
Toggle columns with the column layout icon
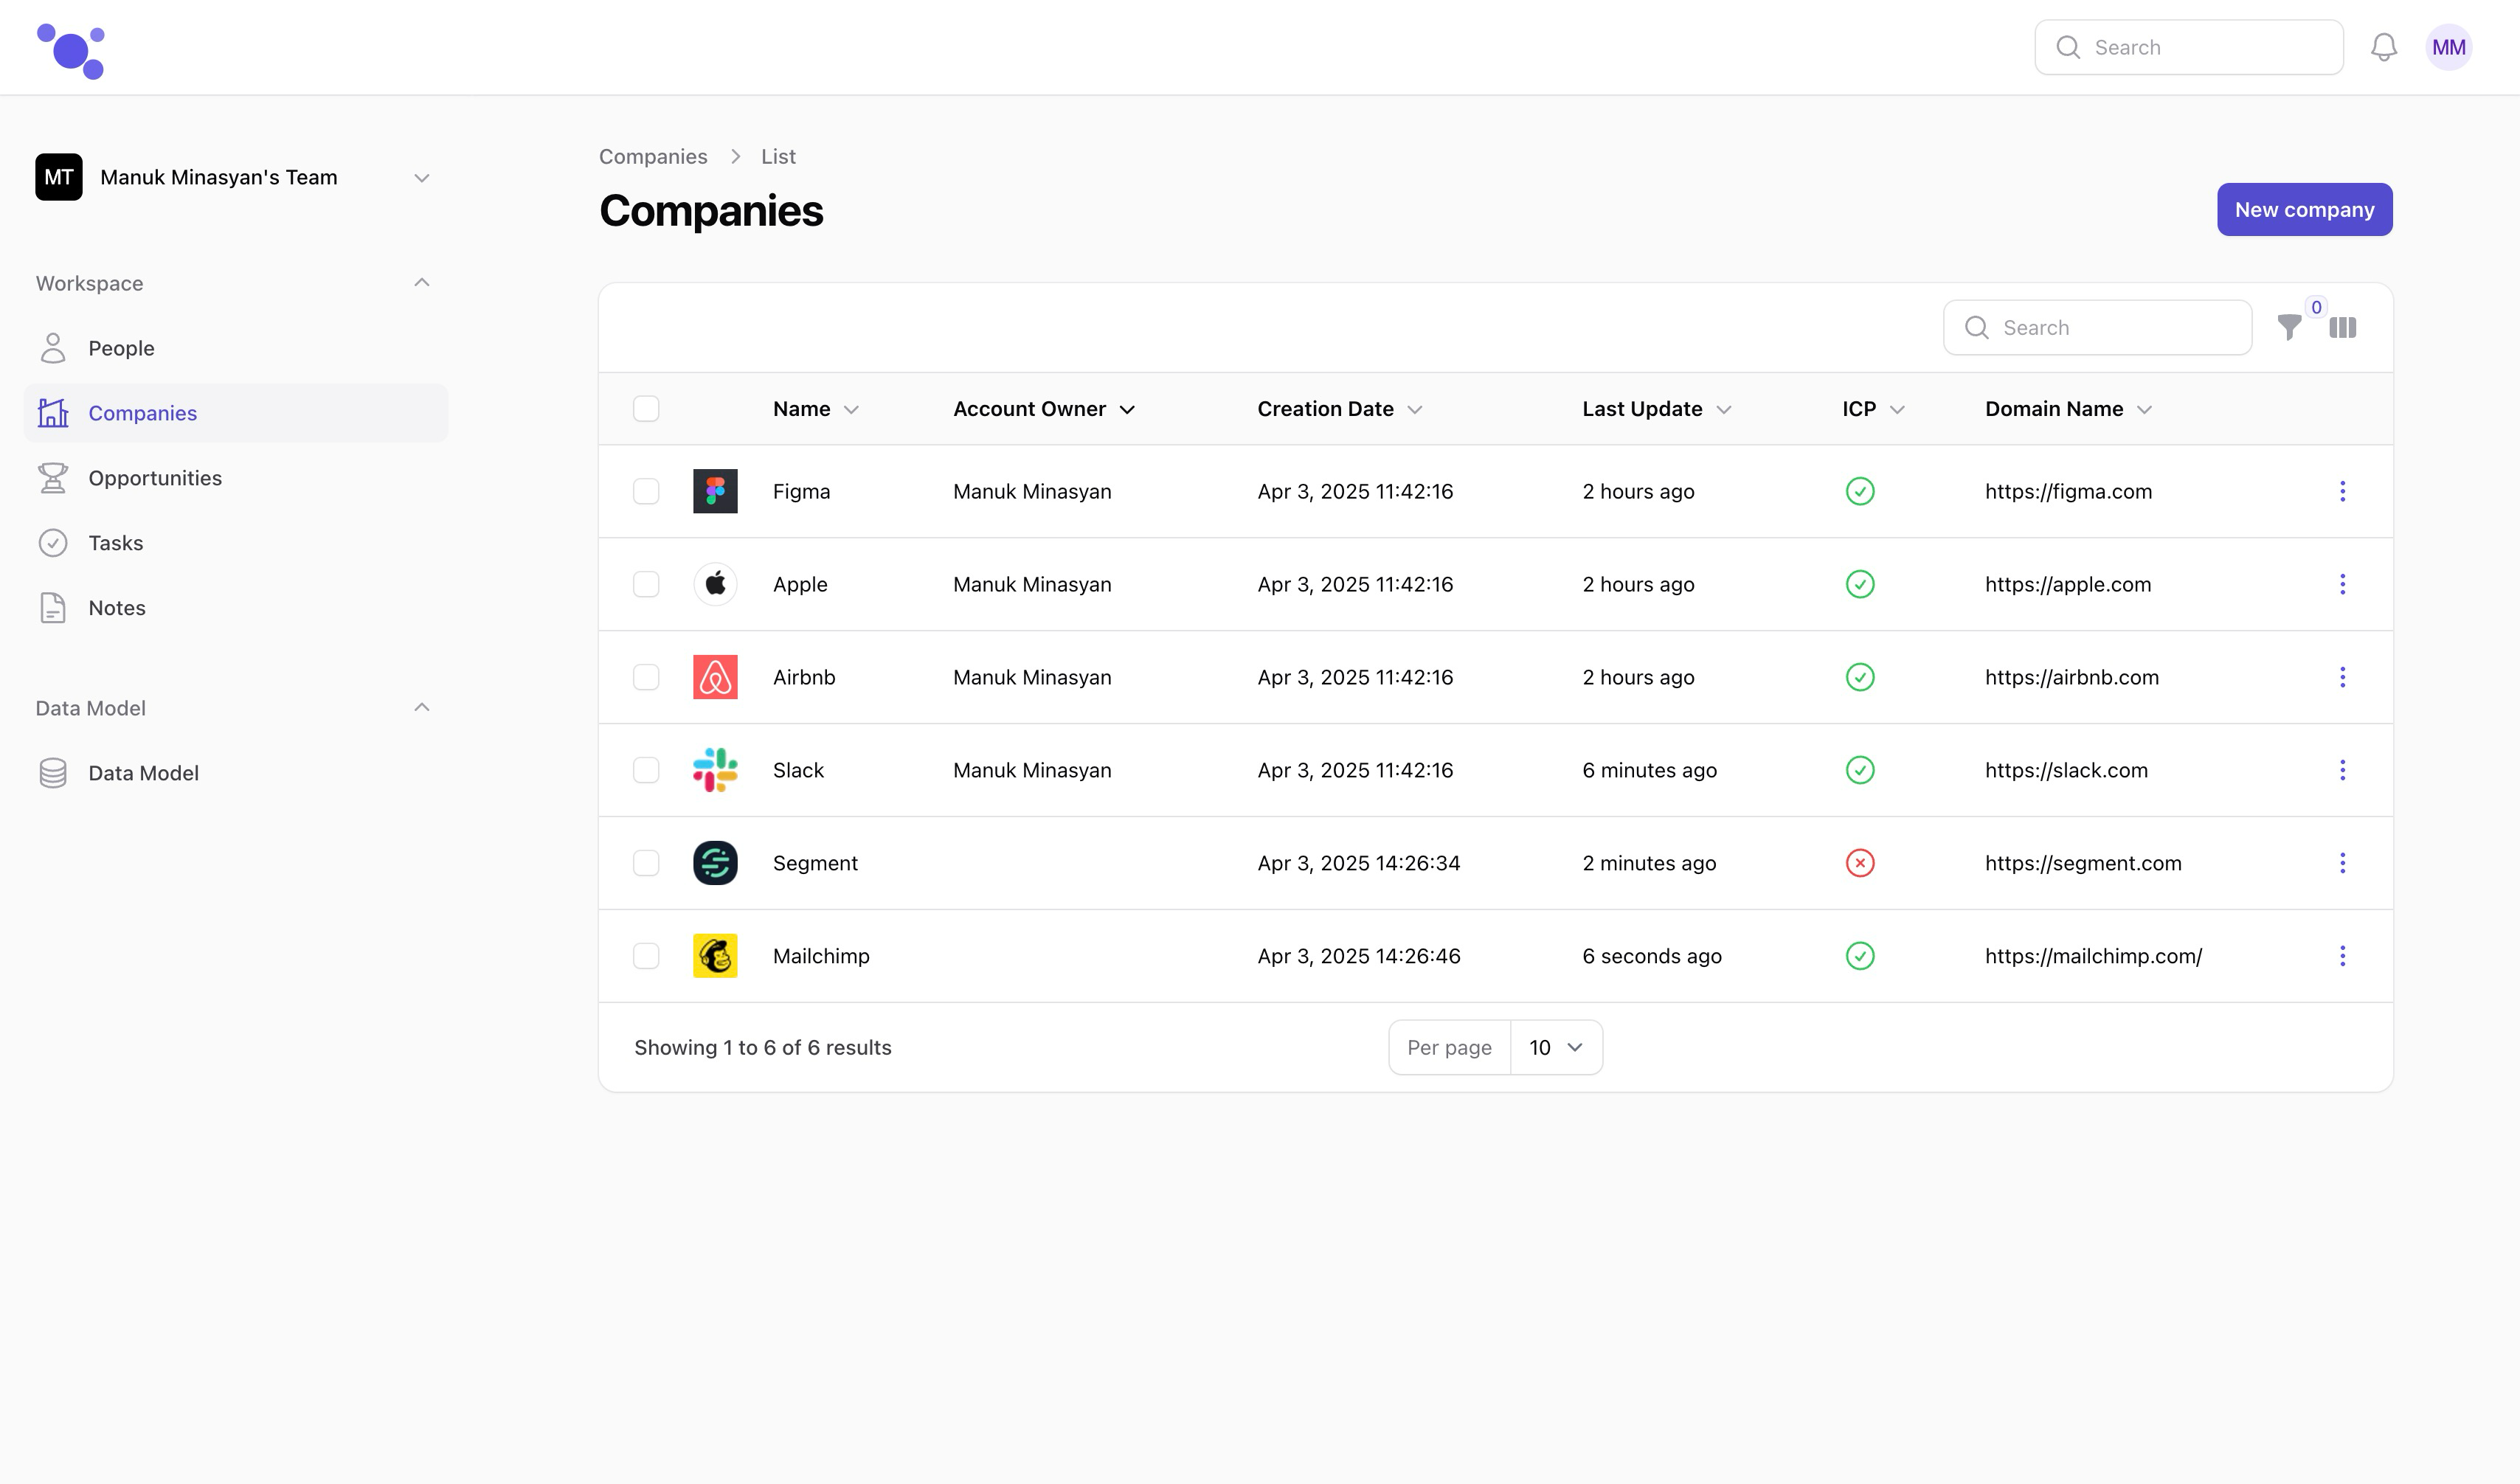[2343, 328]
